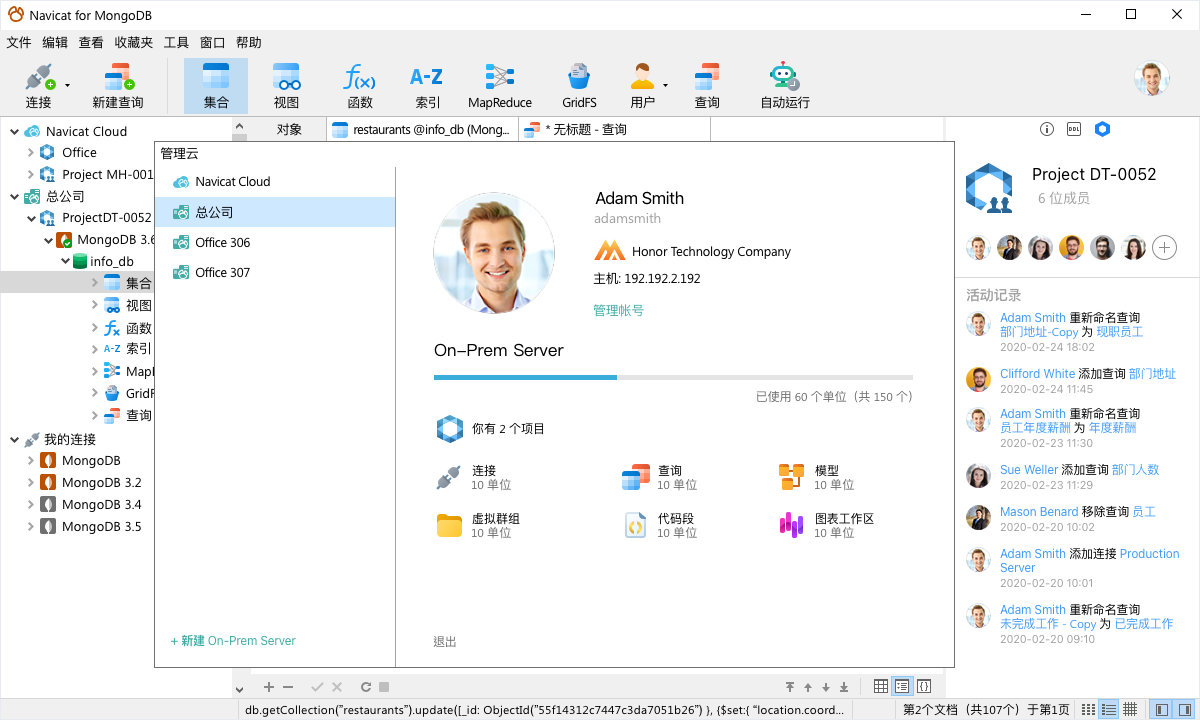Add a member with the plus circle

click(1163, 248)
